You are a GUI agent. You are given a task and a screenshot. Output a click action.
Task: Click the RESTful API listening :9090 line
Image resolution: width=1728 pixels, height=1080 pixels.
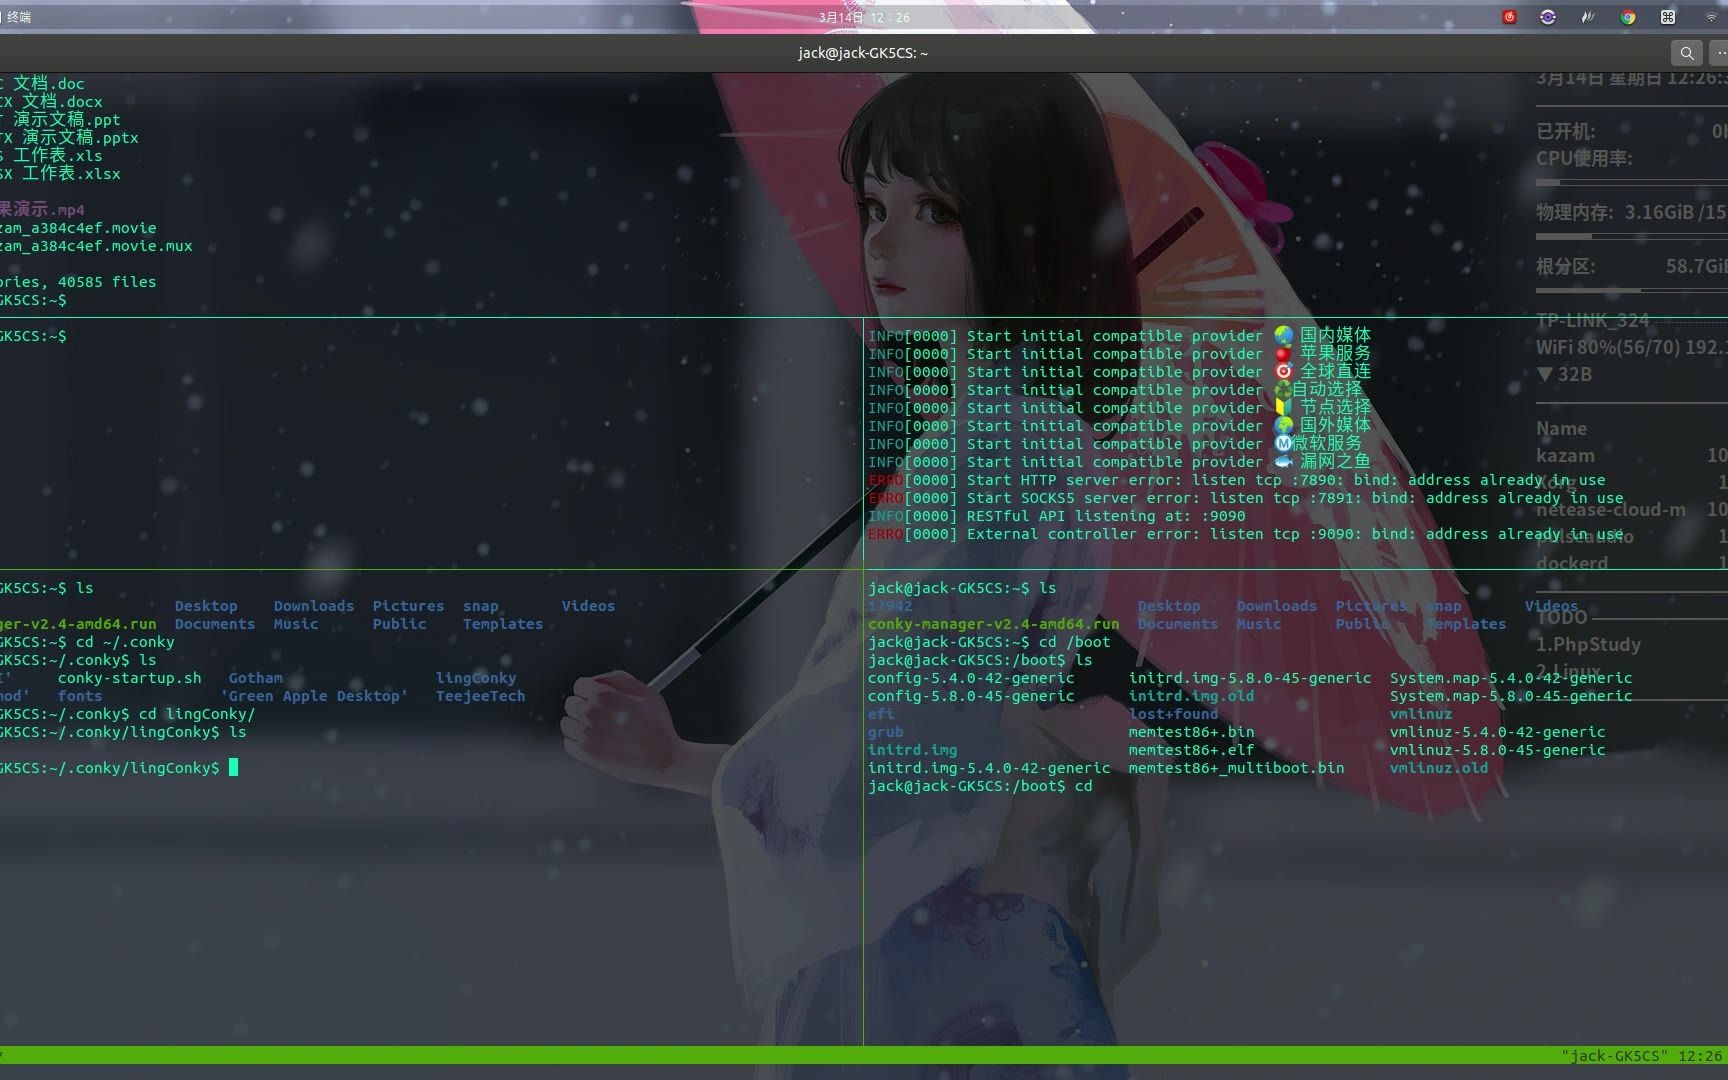click(x=1057, y=516)
